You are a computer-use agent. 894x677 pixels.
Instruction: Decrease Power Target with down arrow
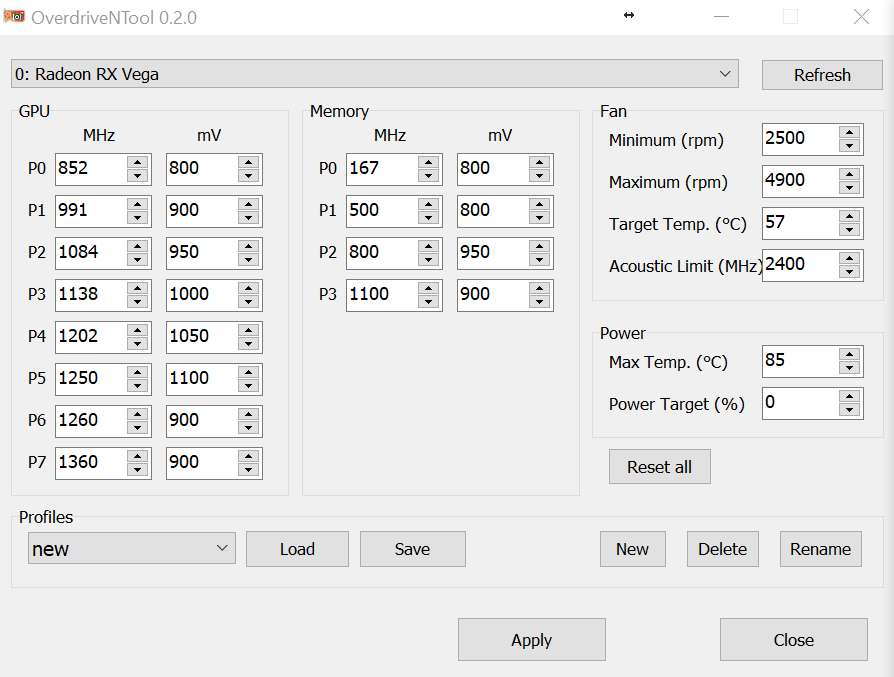850,410
